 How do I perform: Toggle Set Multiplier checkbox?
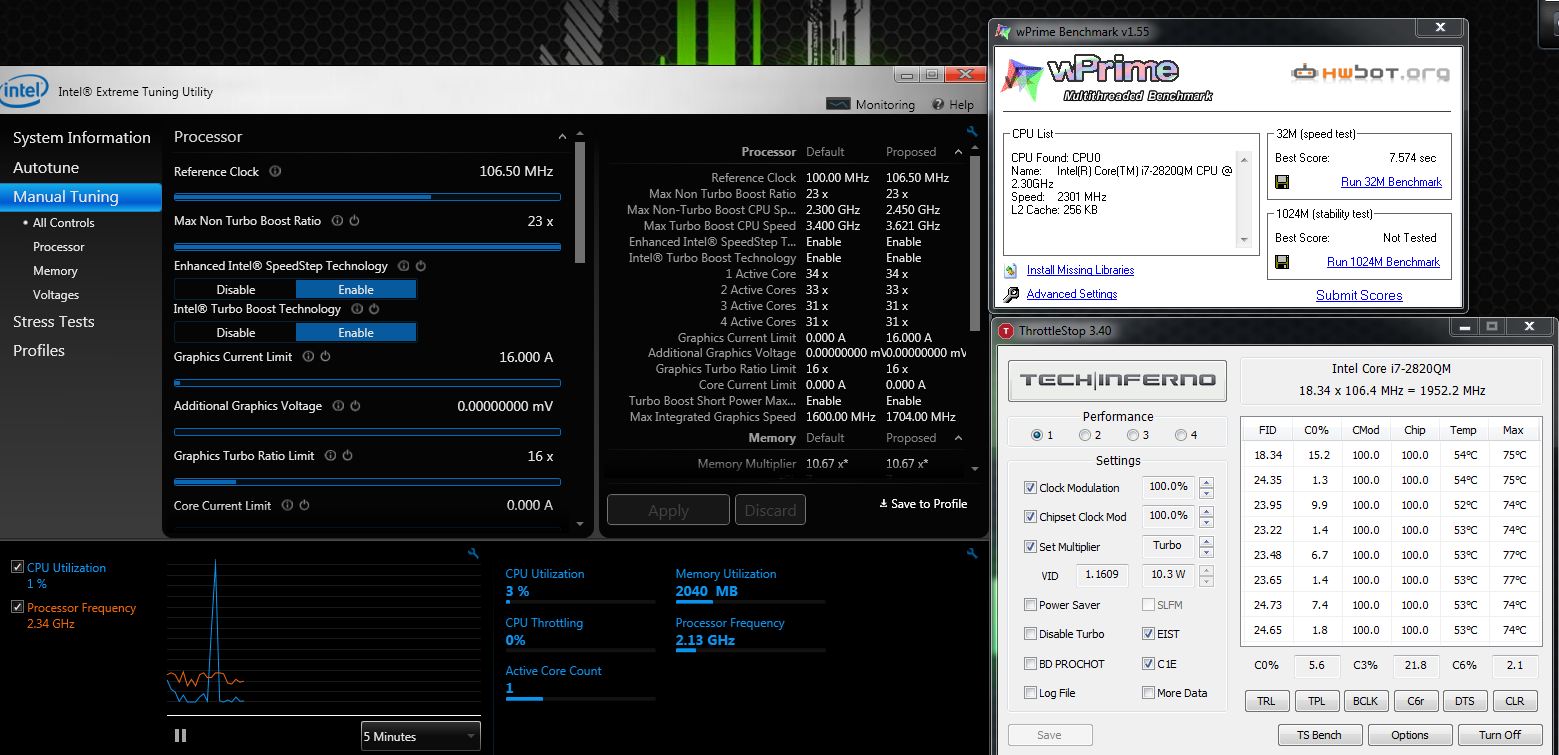pyautogui.click(x=1030, y=547)
